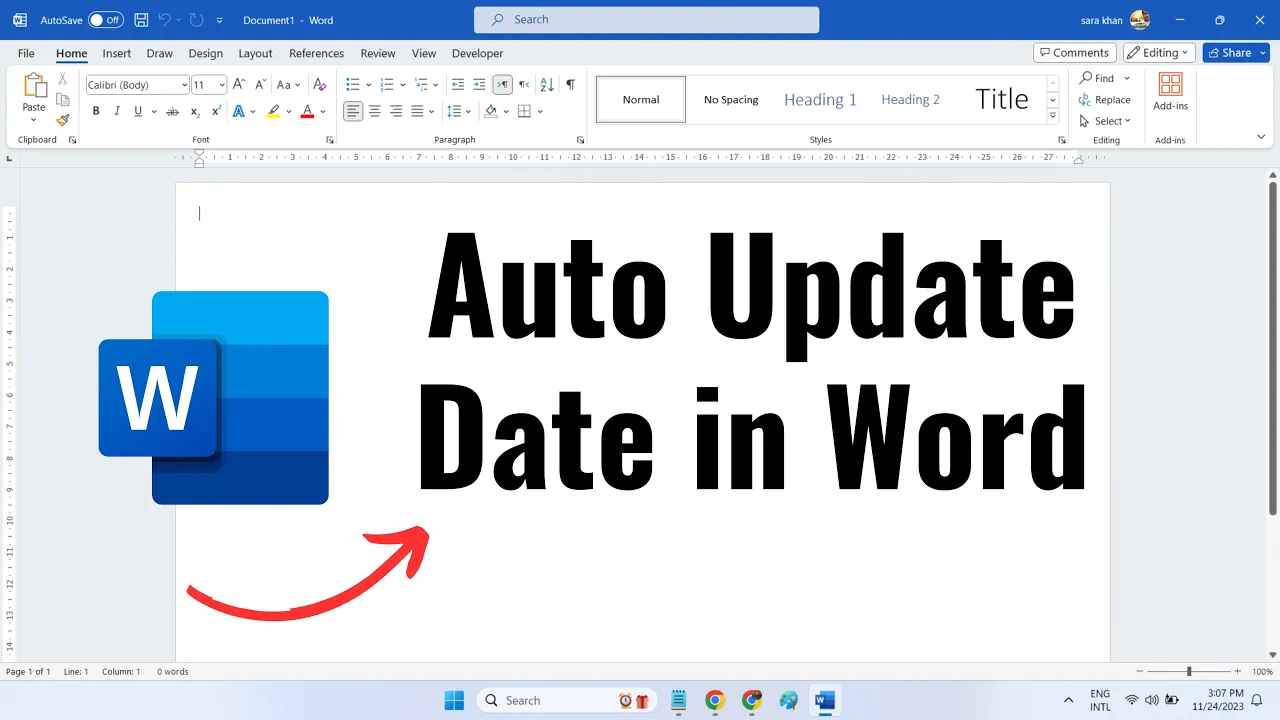Open the Calibri (Body) font name dropdown
The image size is (1280, 720).
click(184, 85)
